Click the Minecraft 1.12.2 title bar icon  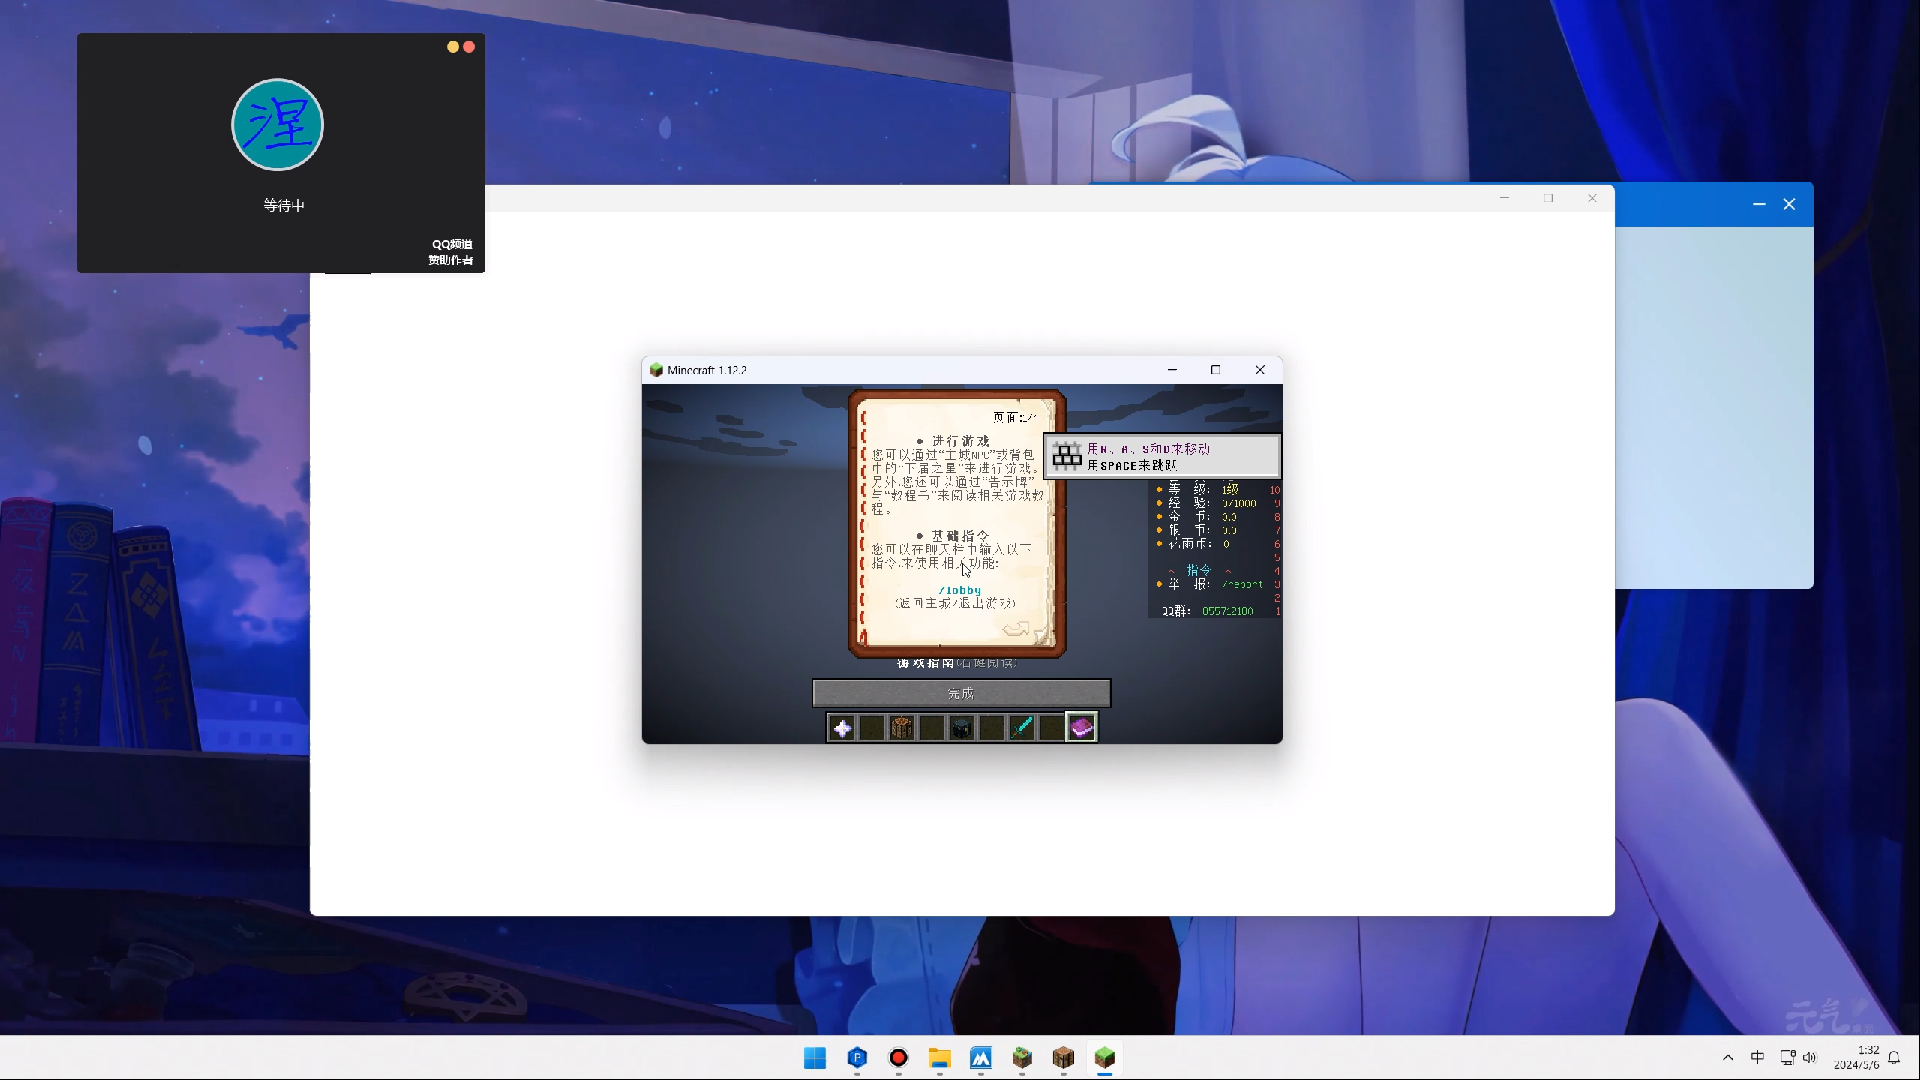click(656, 370)
